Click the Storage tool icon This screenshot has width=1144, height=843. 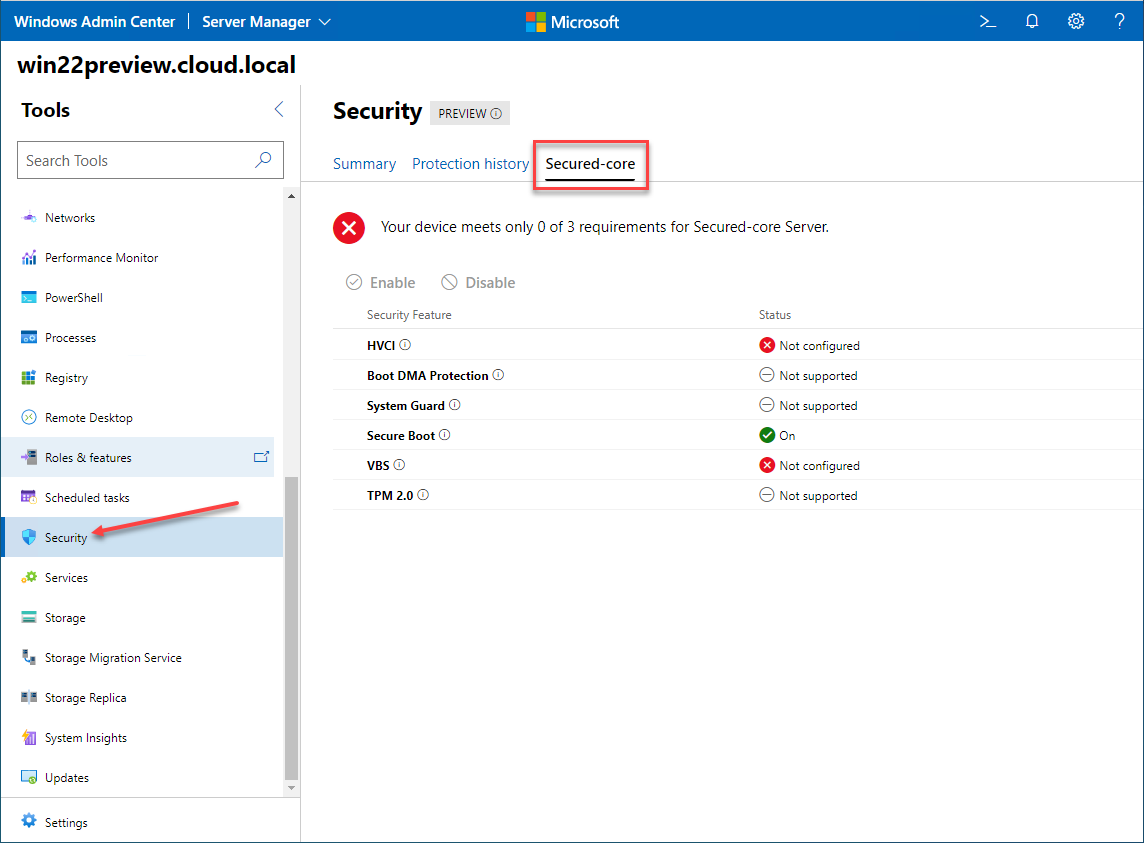(29, 617)
